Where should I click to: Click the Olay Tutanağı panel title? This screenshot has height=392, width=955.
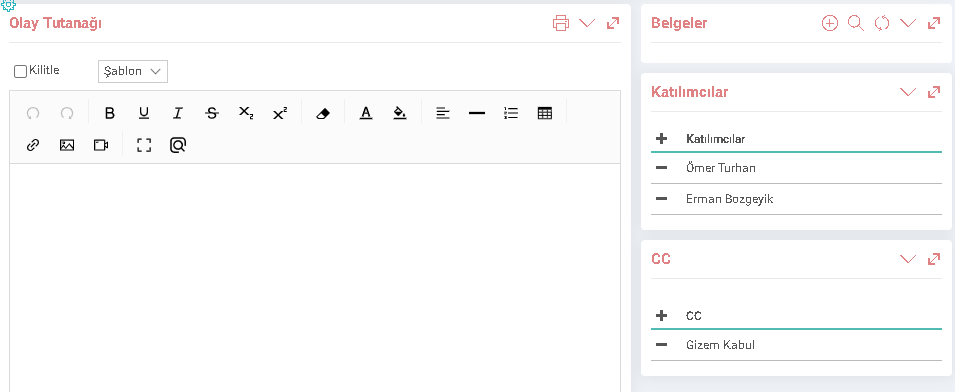point(55,24)
